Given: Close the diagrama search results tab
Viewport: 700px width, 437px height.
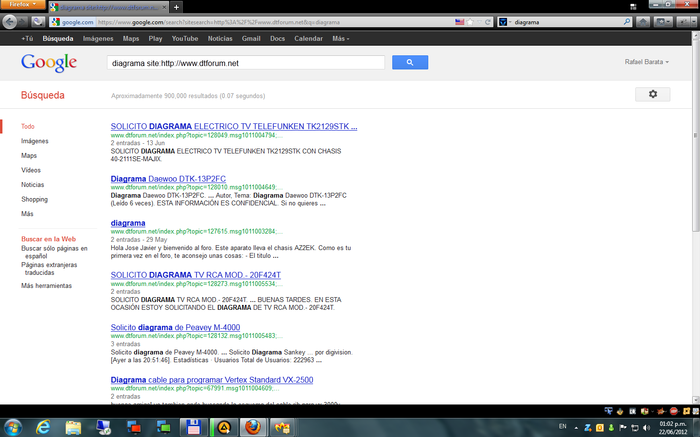Looking at the screenshot, I should pos(164,7).
